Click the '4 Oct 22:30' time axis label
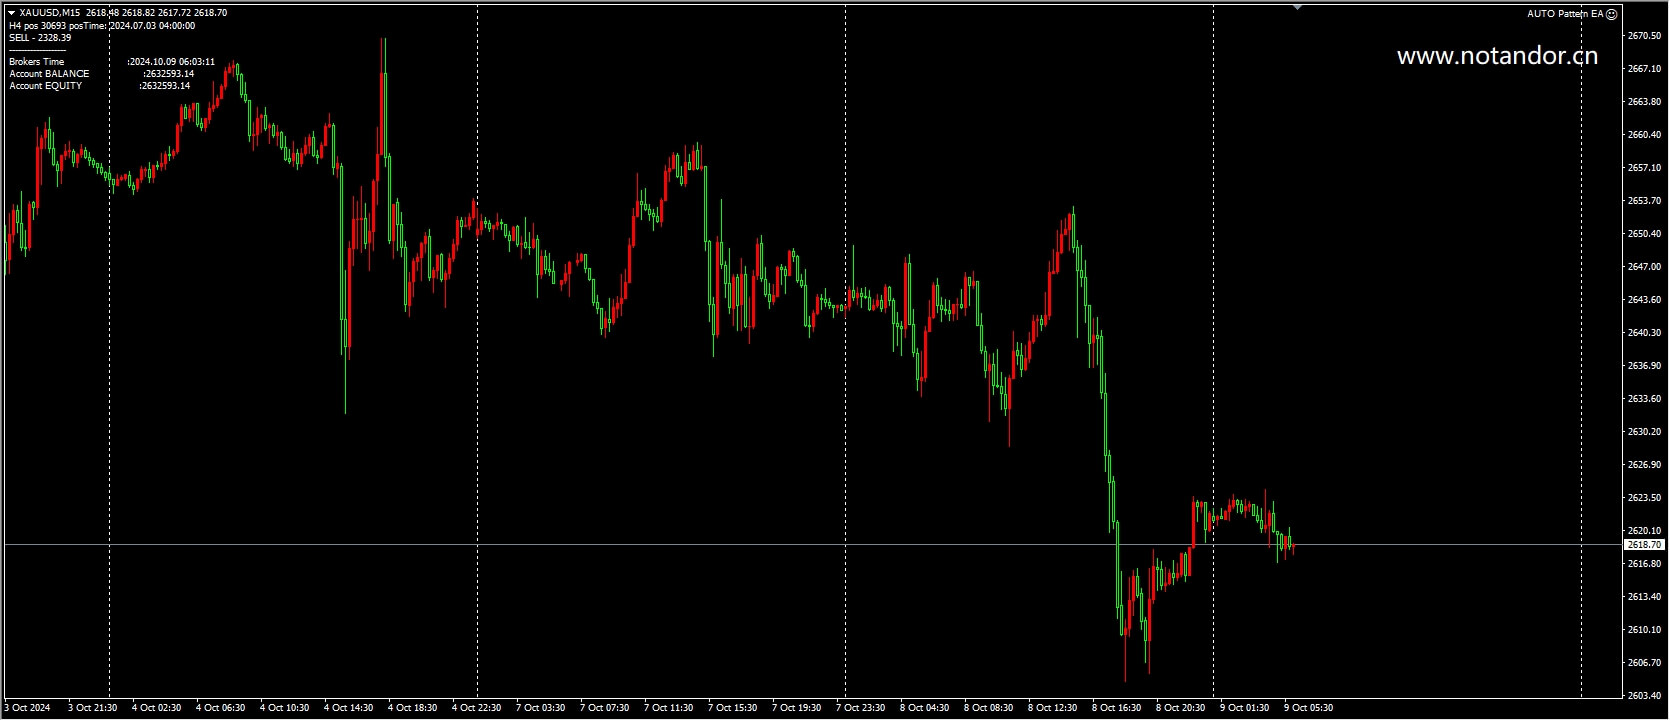This screenshot has width=1670, height=721. pos(476,708)
